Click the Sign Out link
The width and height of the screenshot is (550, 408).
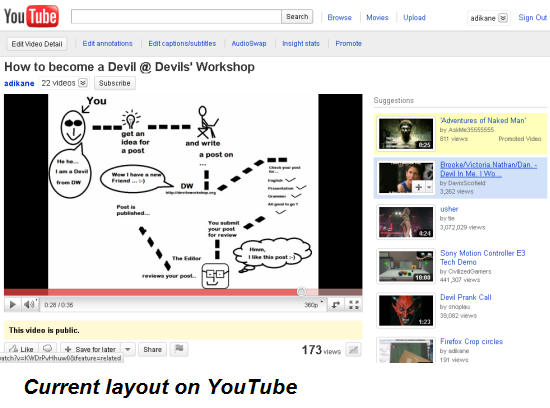(532, 18)
